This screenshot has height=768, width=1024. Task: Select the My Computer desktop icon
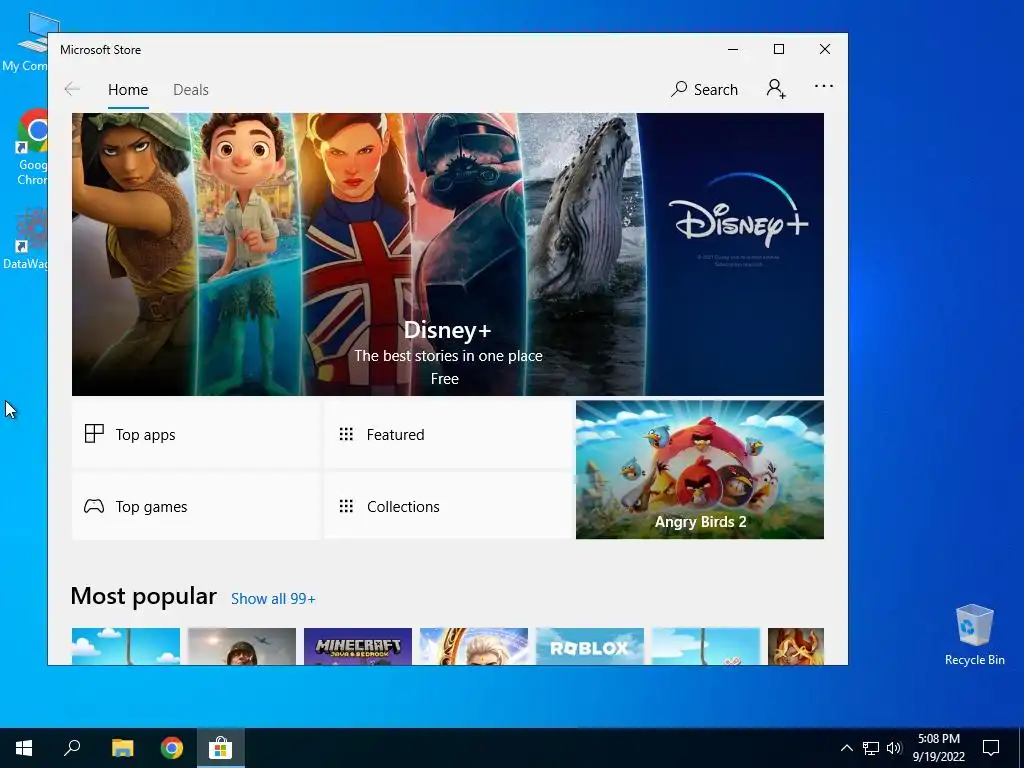pos(26,42)
